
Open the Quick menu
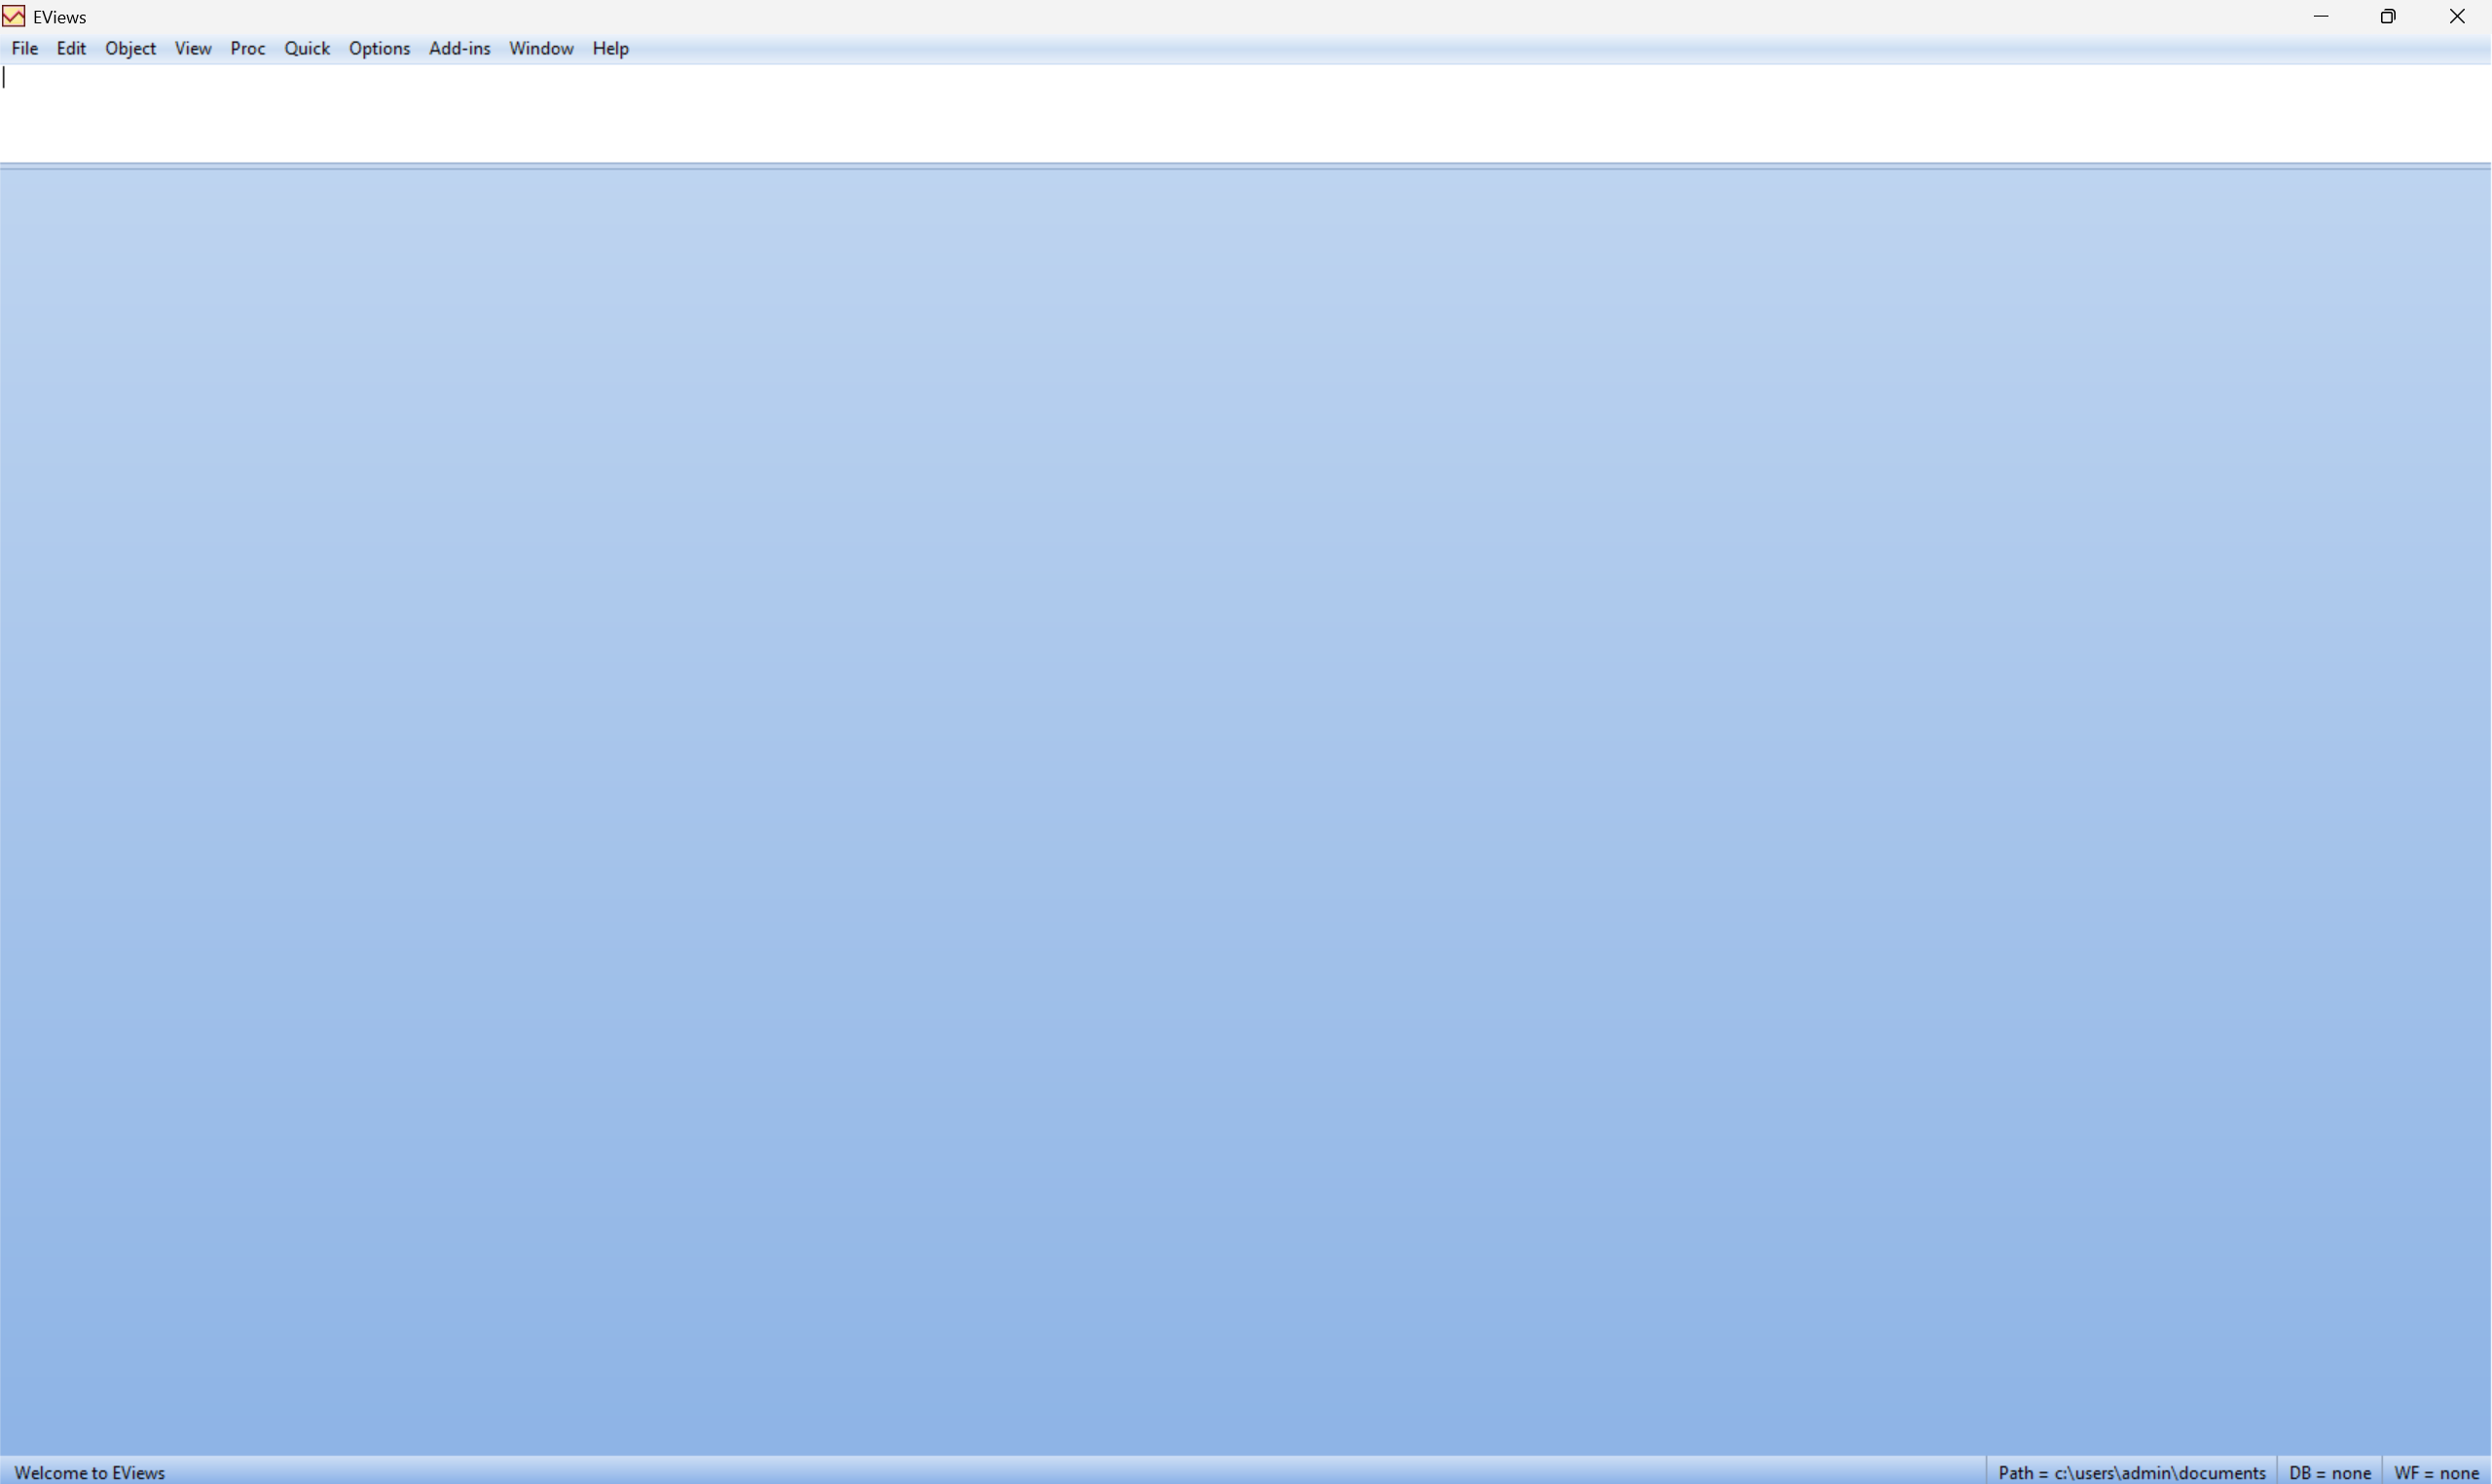(306, 48)
